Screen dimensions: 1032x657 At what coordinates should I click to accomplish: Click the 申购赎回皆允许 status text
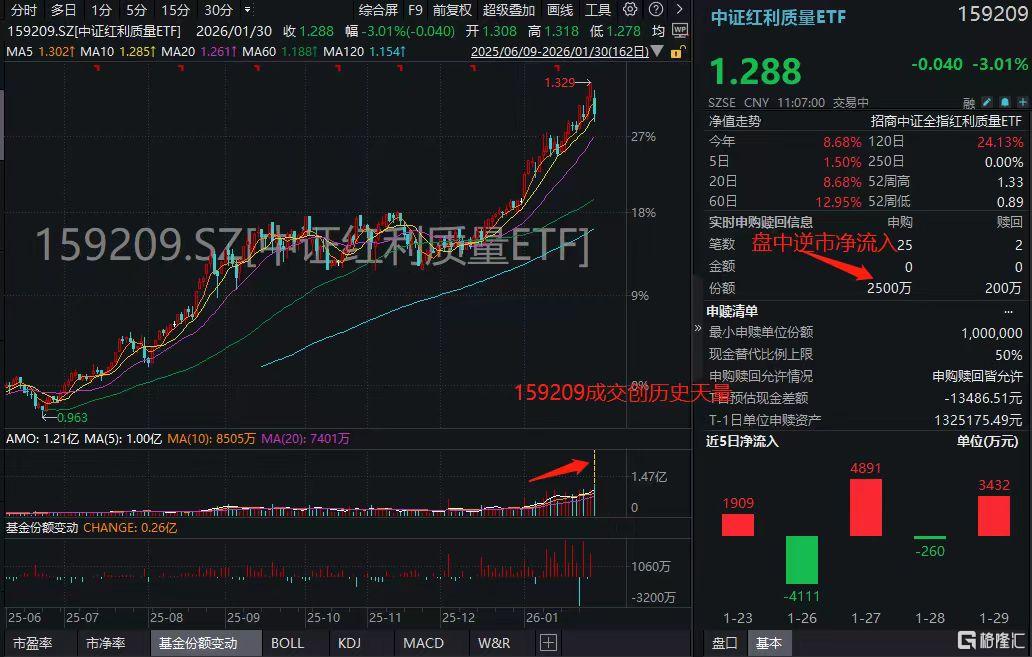point(977,377)
